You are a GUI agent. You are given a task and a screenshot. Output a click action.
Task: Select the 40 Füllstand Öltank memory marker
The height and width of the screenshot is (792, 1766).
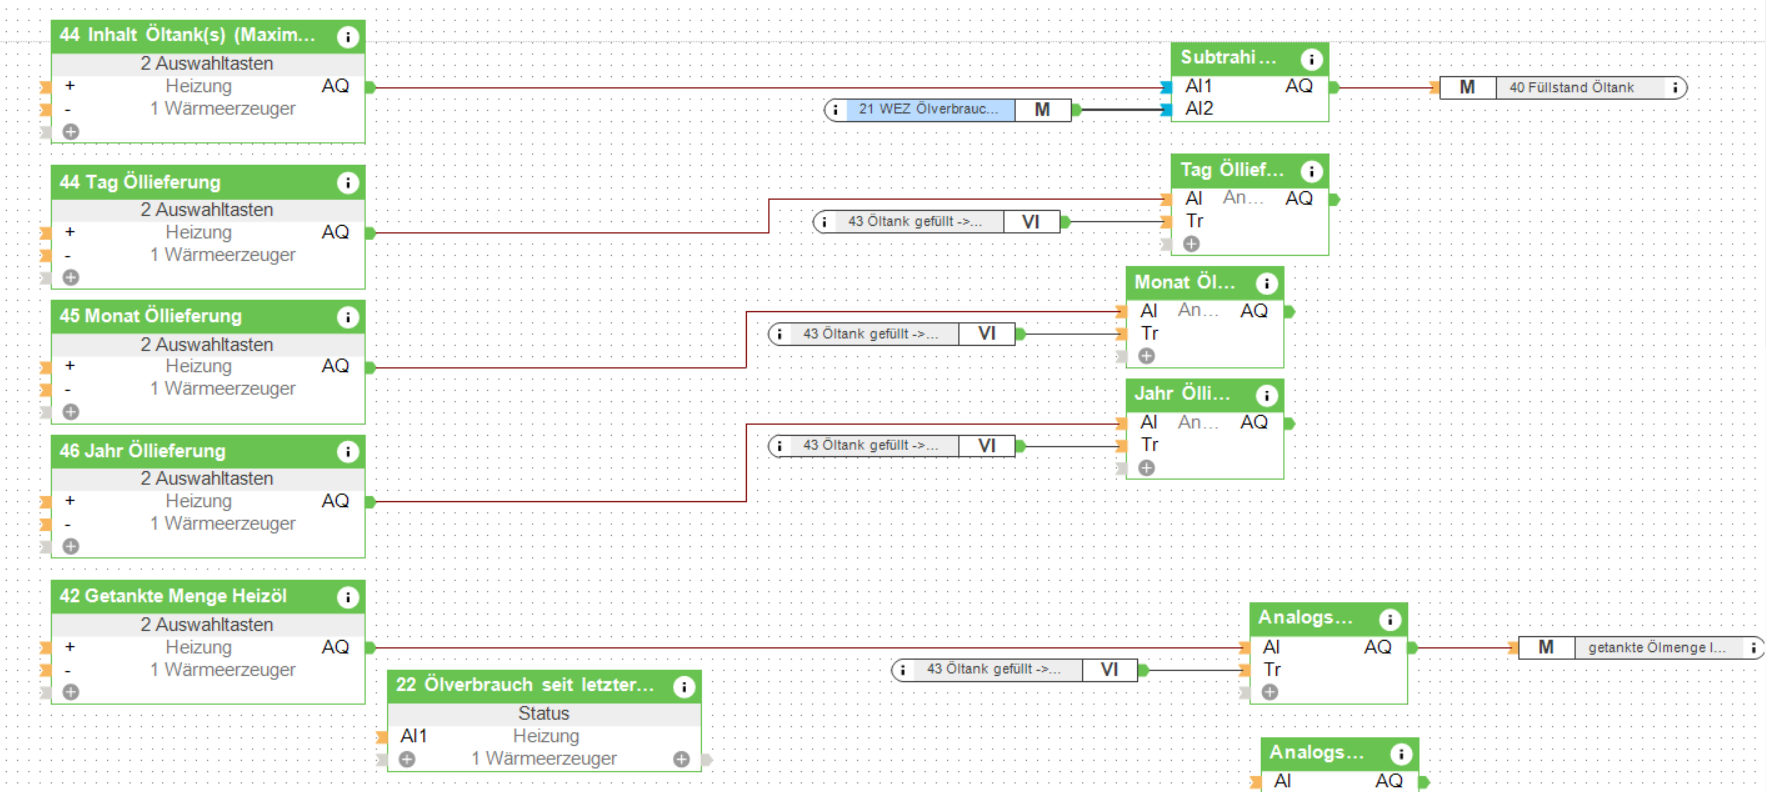1563,88
